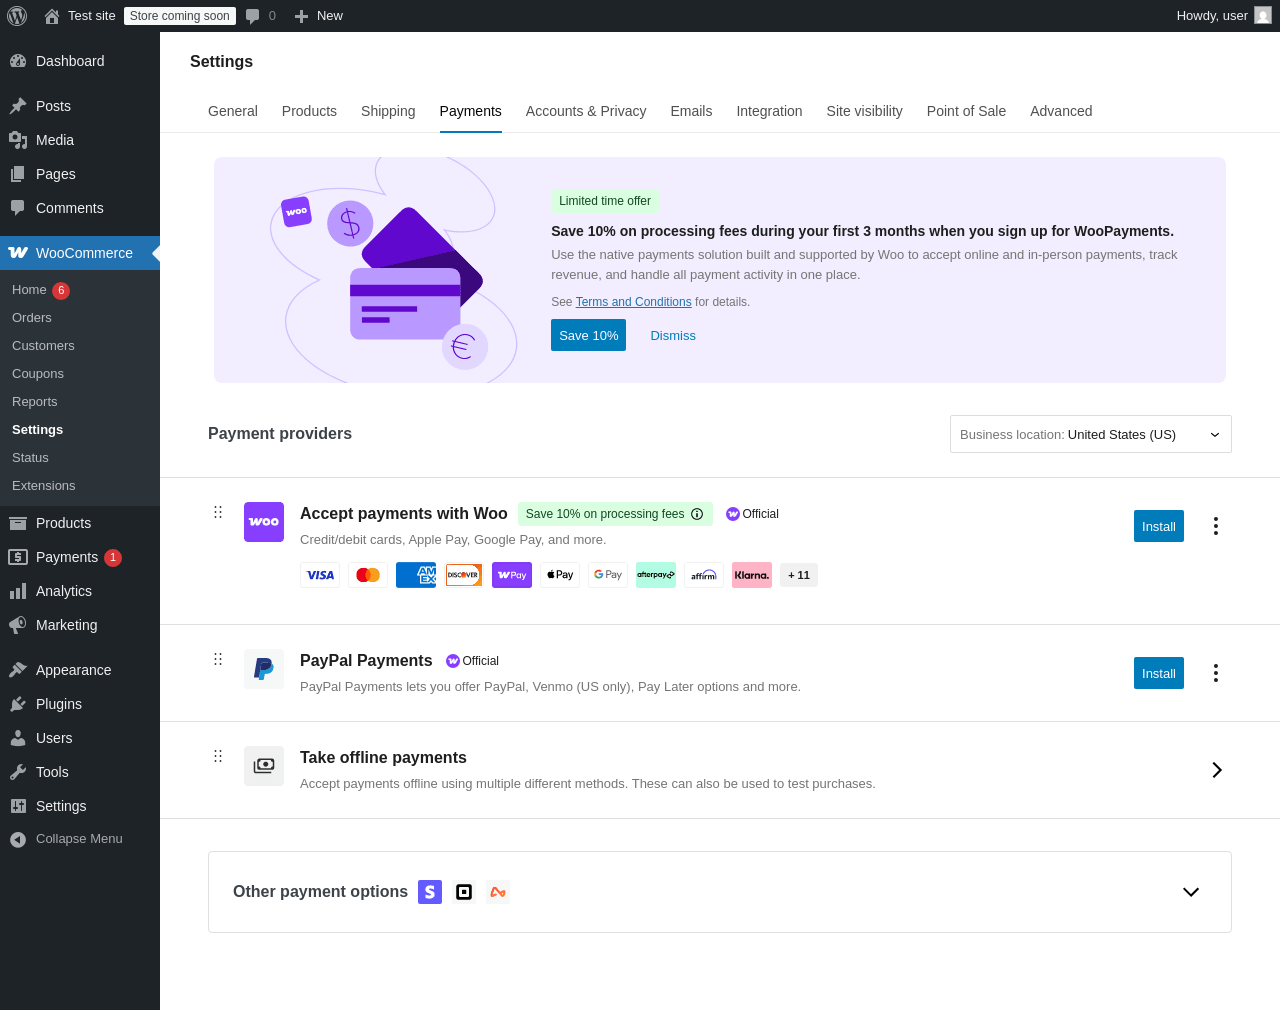Switch to the Integration tab
1280x1010 pixels.
tap(769, 111)
